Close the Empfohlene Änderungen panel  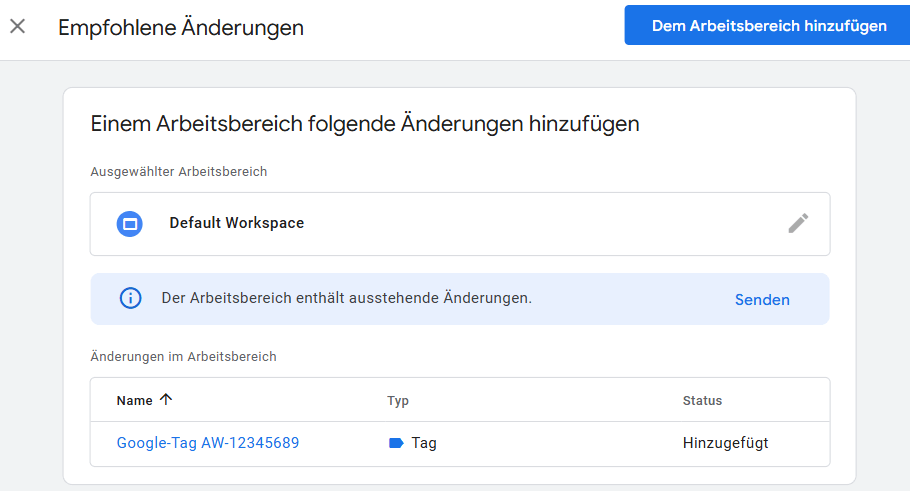click(18, 27)
